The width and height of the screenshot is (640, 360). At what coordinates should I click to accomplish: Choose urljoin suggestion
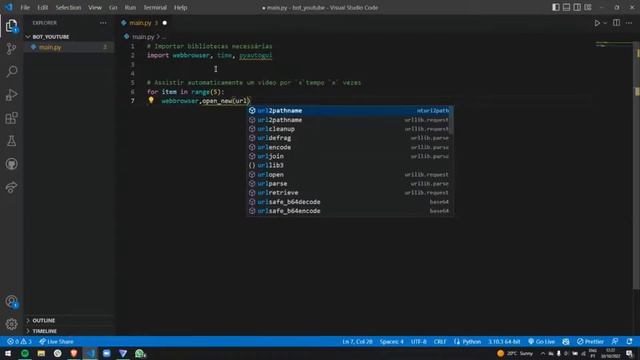pyautogui.click(x=349, y=156)
